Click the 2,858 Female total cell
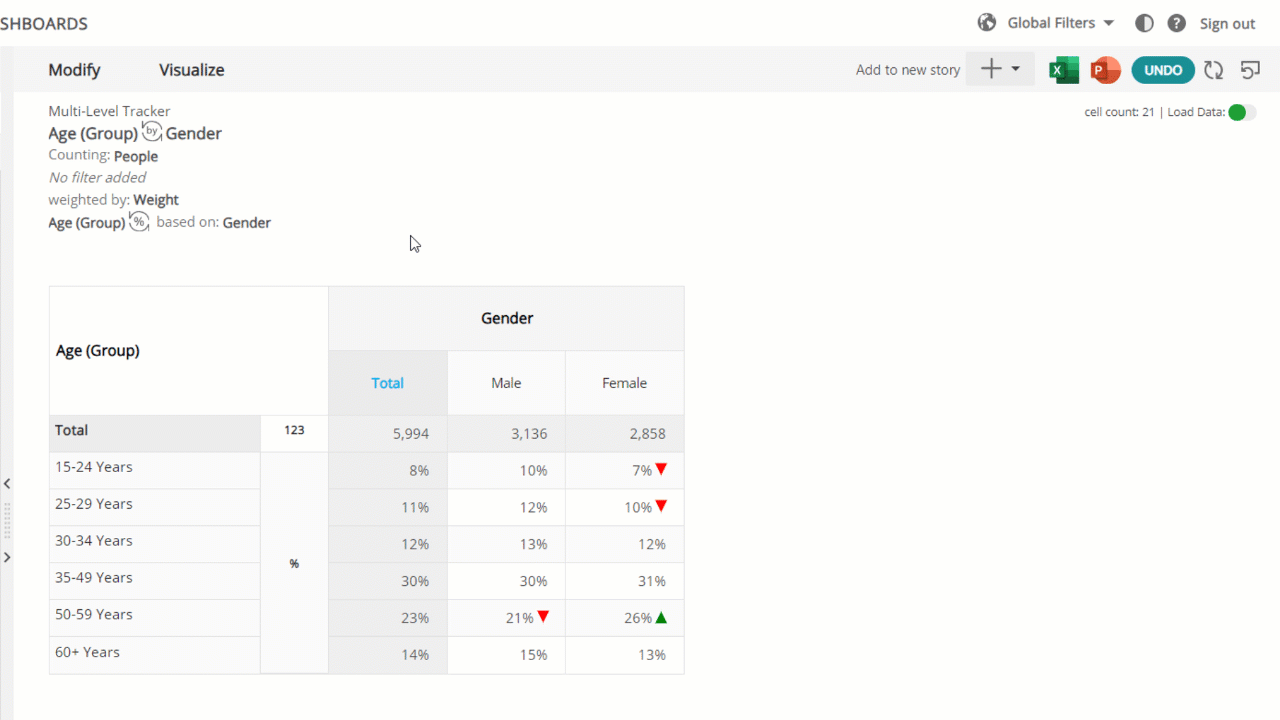Viewport: 1280px width, 720px height. [x=625, y=434]
